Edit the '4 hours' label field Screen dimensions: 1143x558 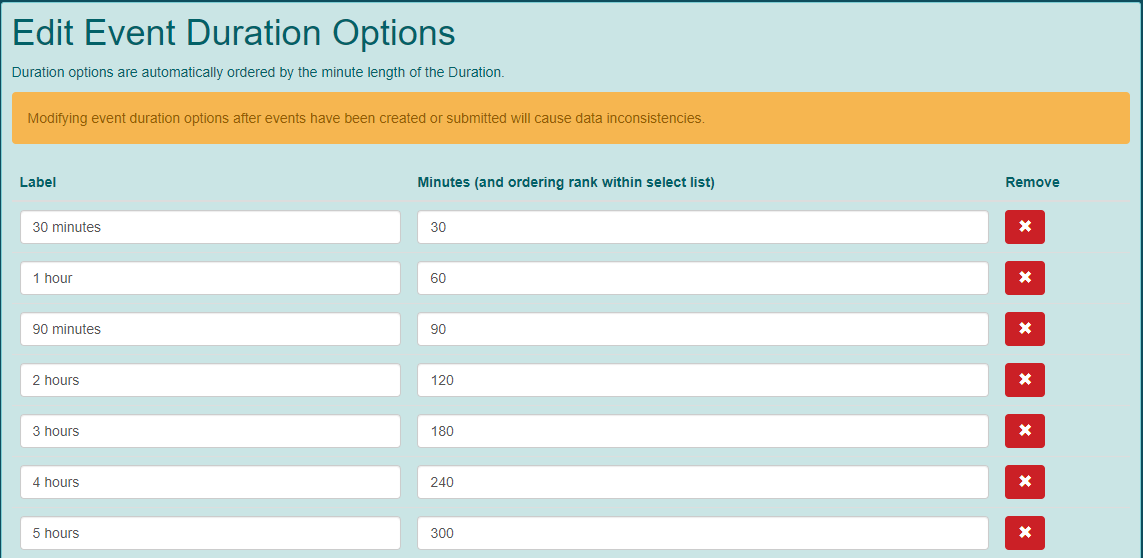click(210, 482)
